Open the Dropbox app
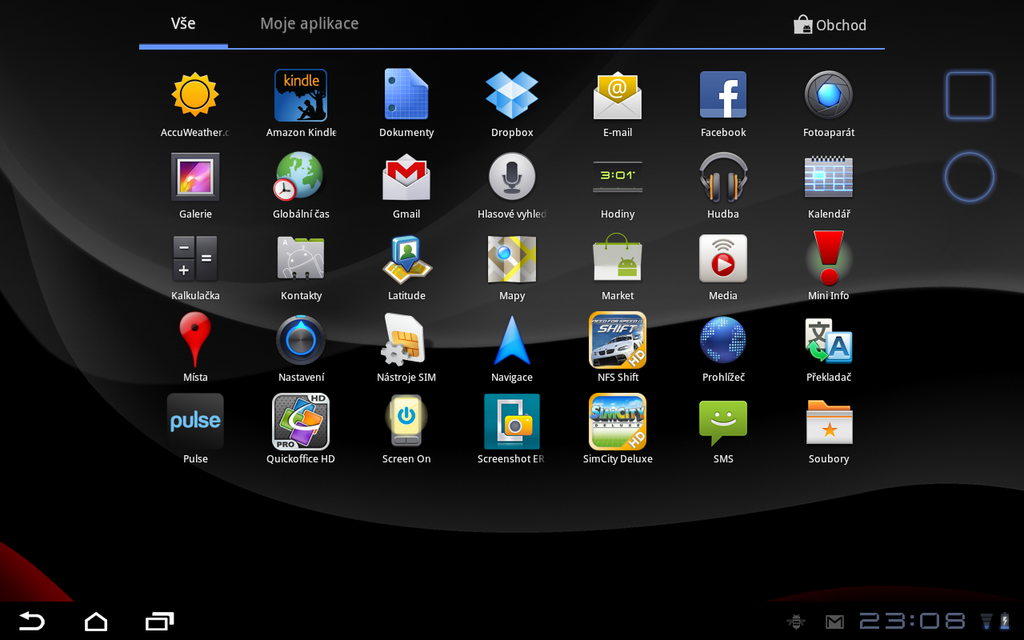The height and width of the screenshot is (640, 1024). click(x=512, y=94)
